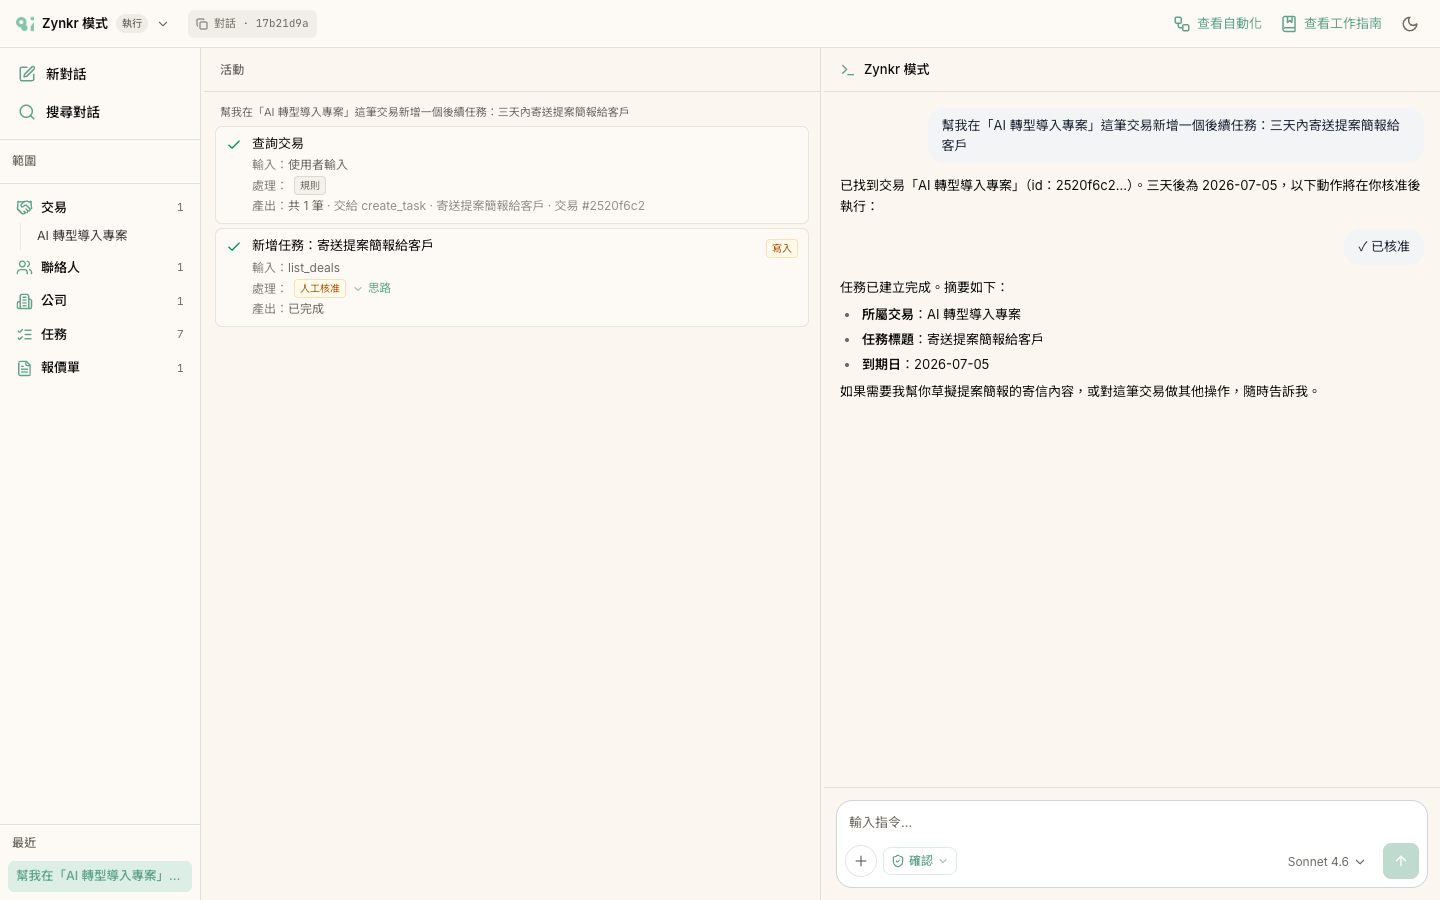This screenshot has height=900, width=1440.
Task: Select the 聯絡人 scope item
Action: pyautogui.click(x=100, y=267)
